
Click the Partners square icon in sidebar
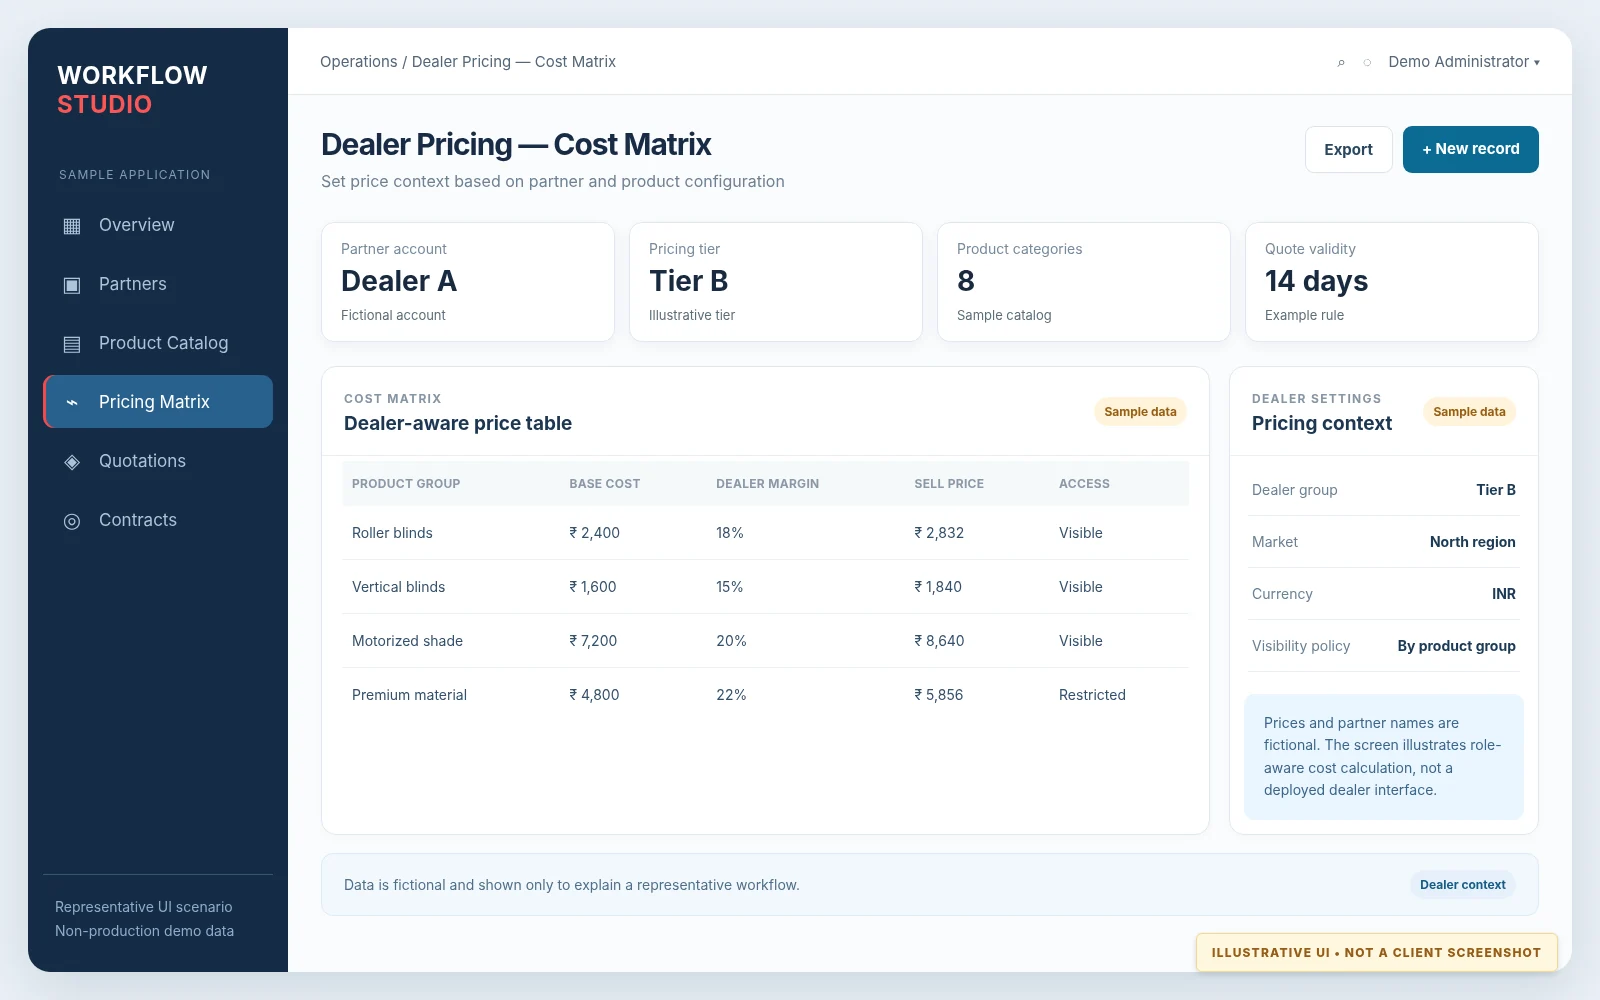click(x=72, y=285)
